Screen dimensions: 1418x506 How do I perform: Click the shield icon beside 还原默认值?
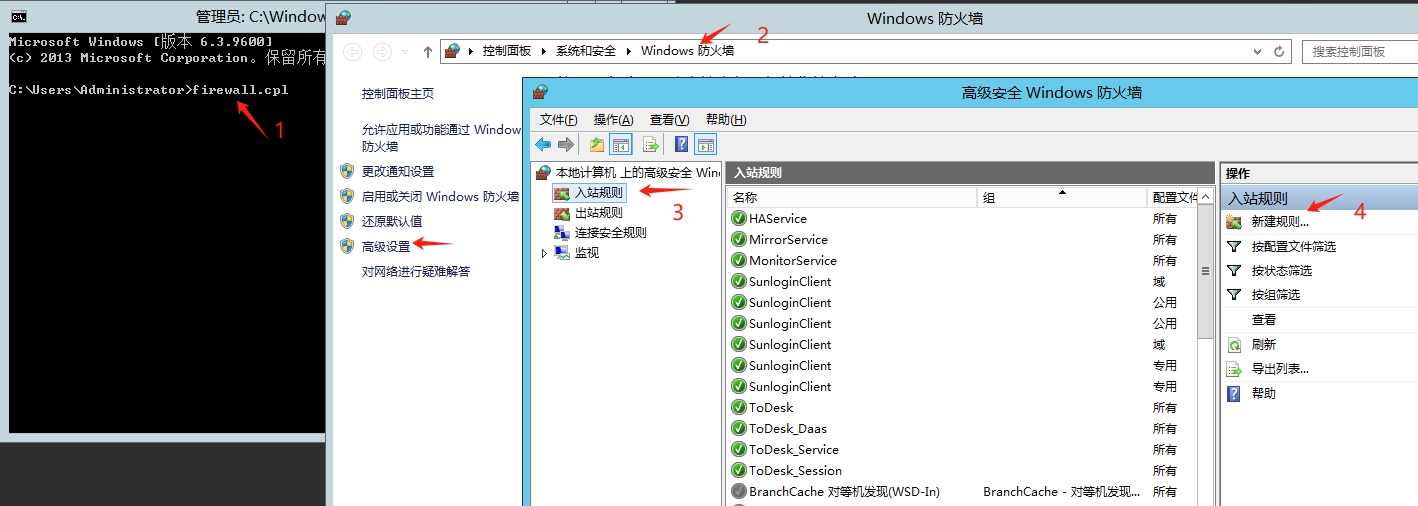click(x=347, y=221)
